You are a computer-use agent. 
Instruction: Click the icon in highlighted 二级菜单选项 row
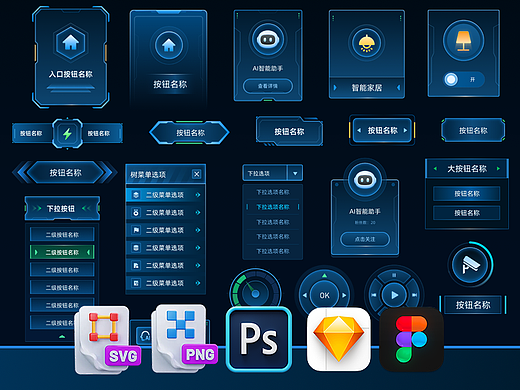(136, 195)
